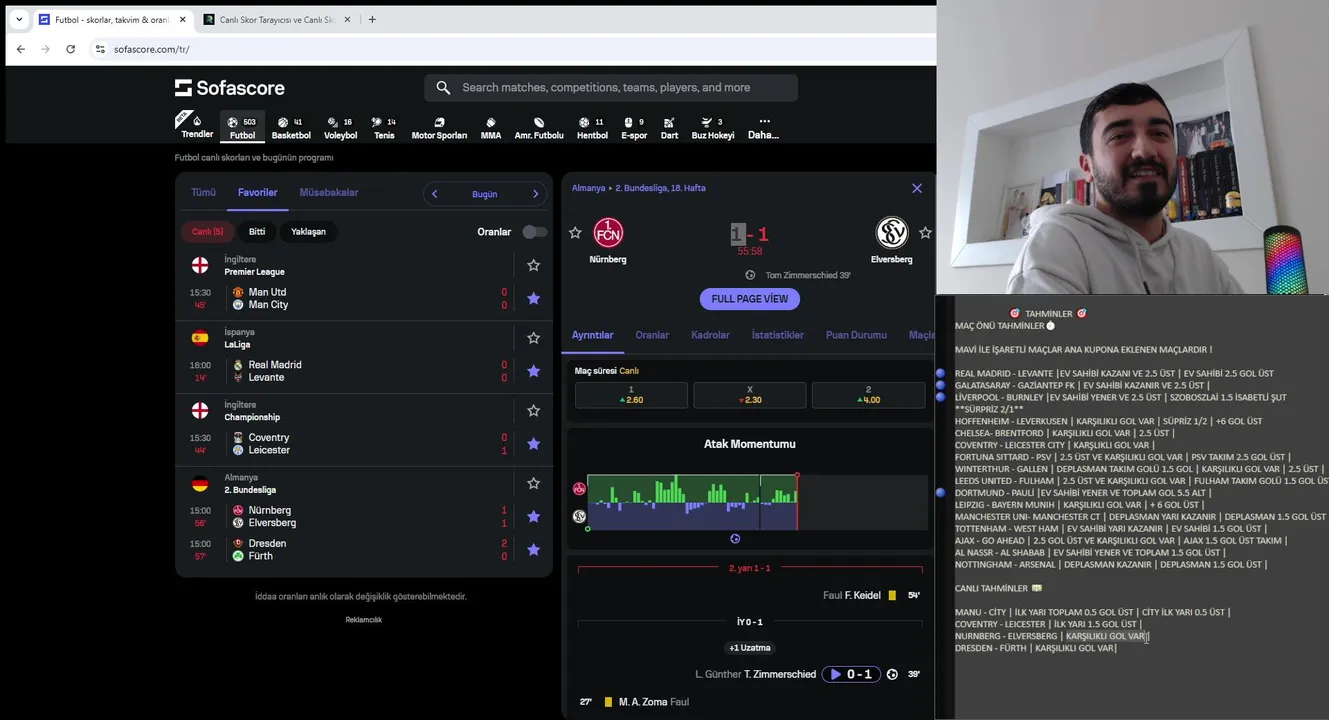Image resolution: width=1329 pixels, height=720 pixels.
Task: Favorite Nürnberg with the star icon
Action: click(x=575, y=233)
